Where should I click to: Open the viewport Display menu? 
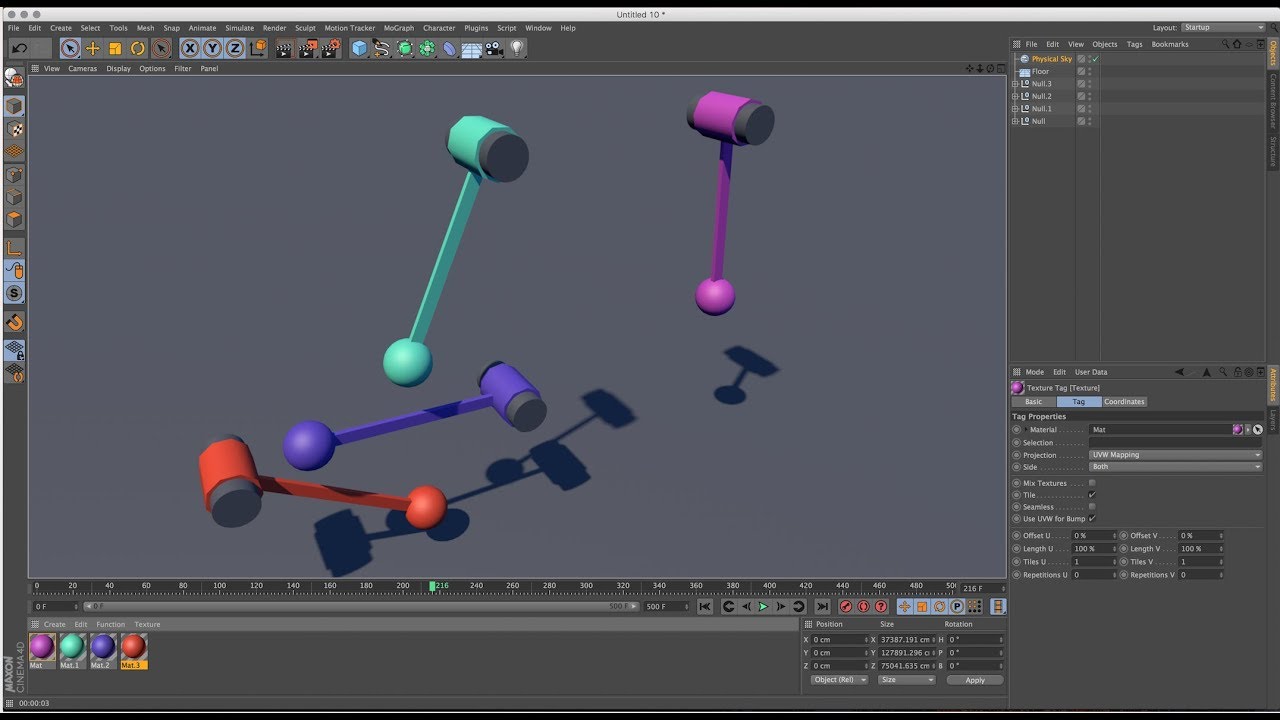(119, 69)
